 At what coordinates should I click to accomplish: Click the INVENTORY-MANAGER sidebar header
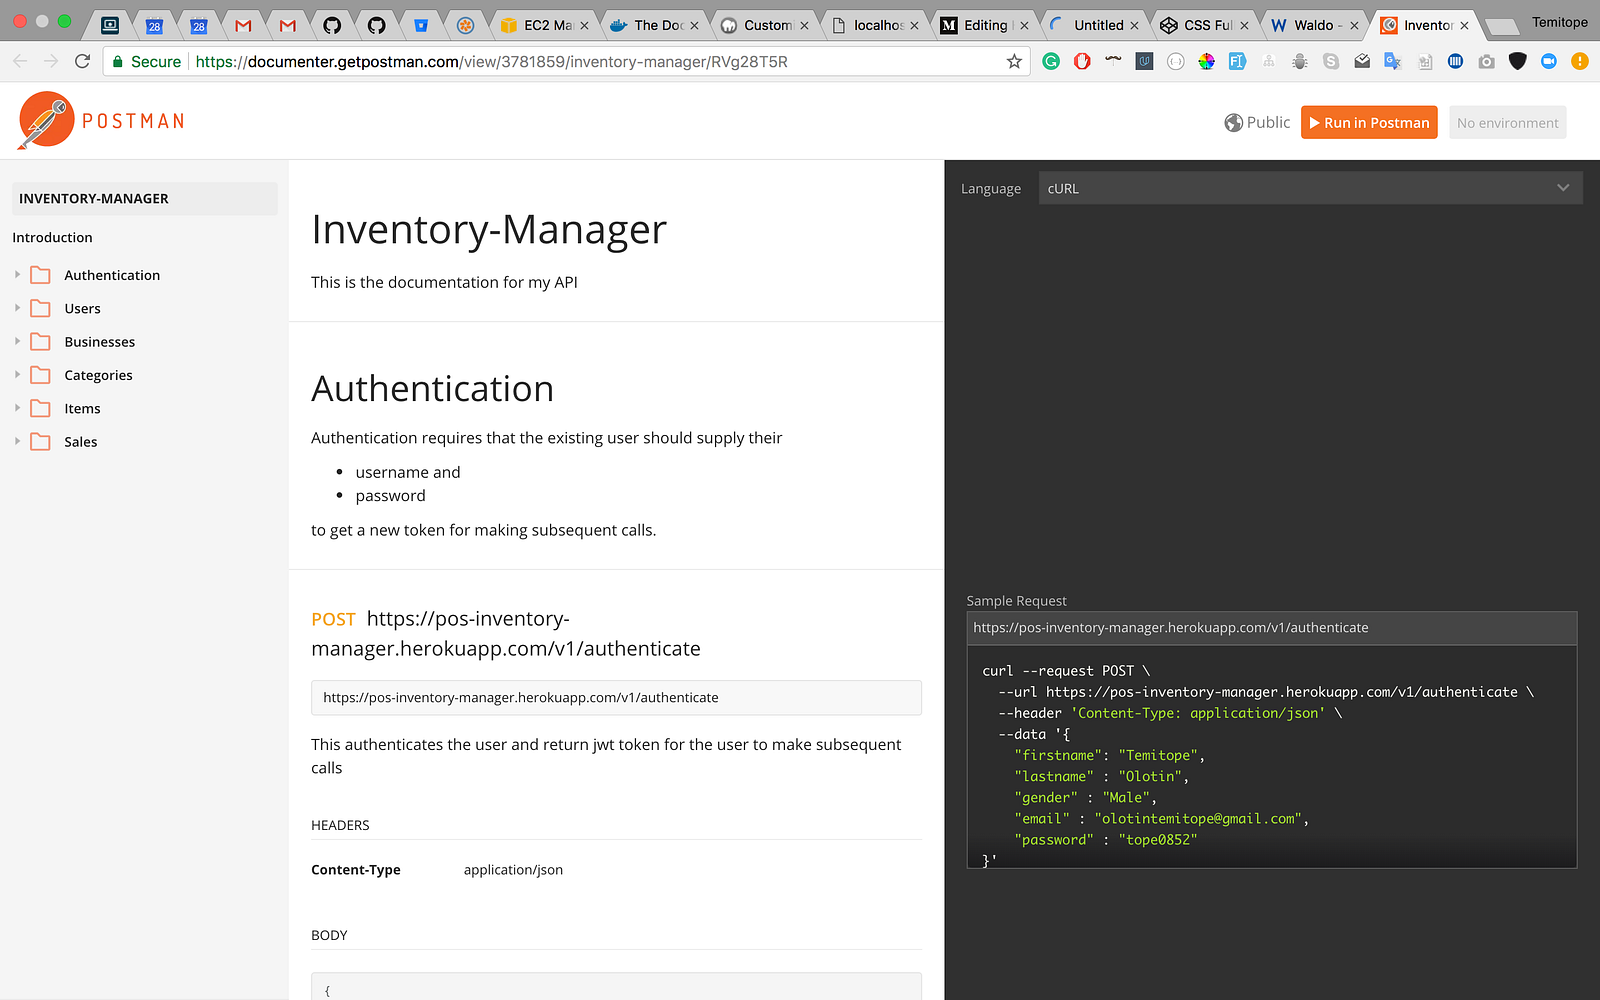(x=145, y=198)
